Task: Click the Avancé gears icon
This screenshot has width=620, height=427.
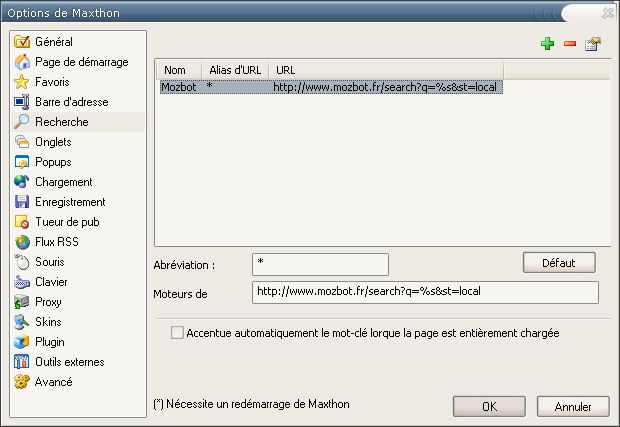Action: pos(22,382)
